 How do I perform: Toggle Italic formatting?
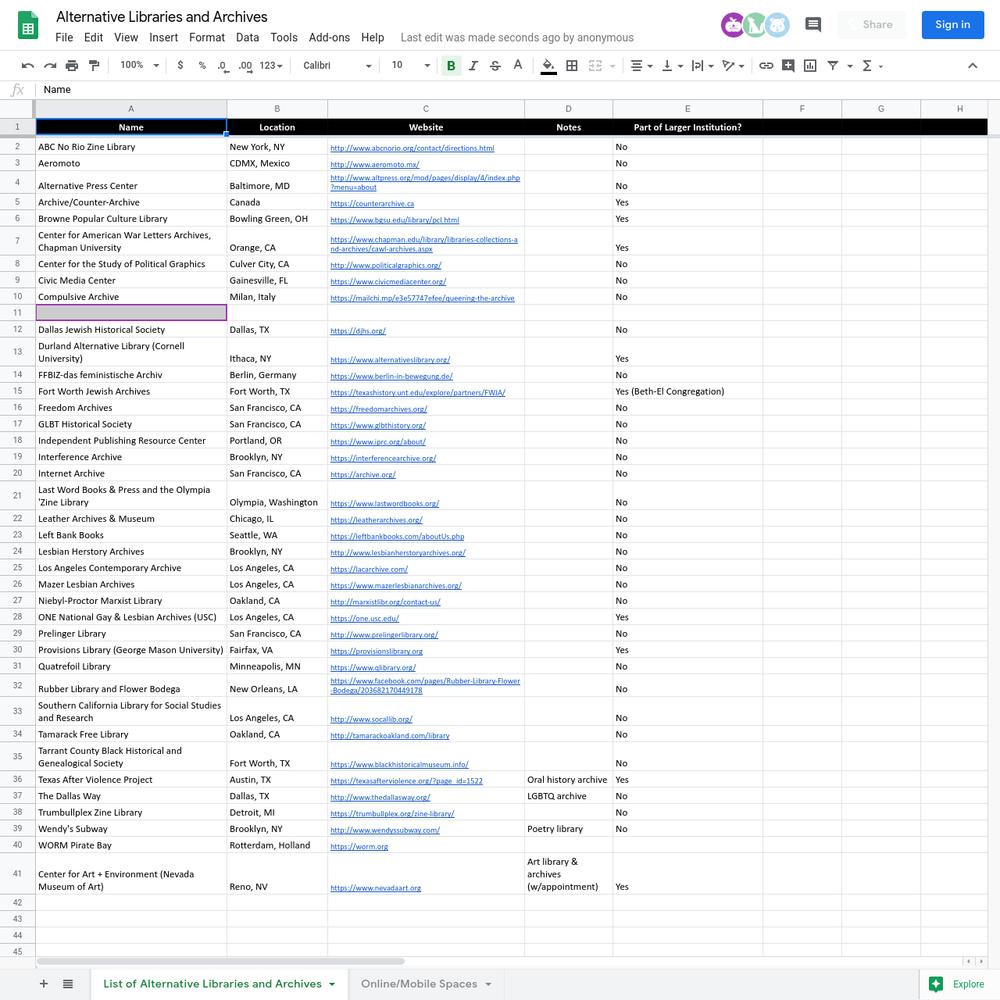tap(473, 66)
